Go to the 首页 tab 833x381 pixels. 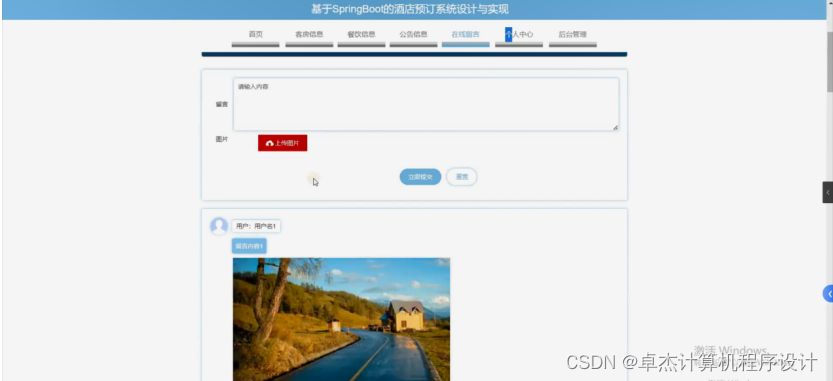tap(256, 35)
